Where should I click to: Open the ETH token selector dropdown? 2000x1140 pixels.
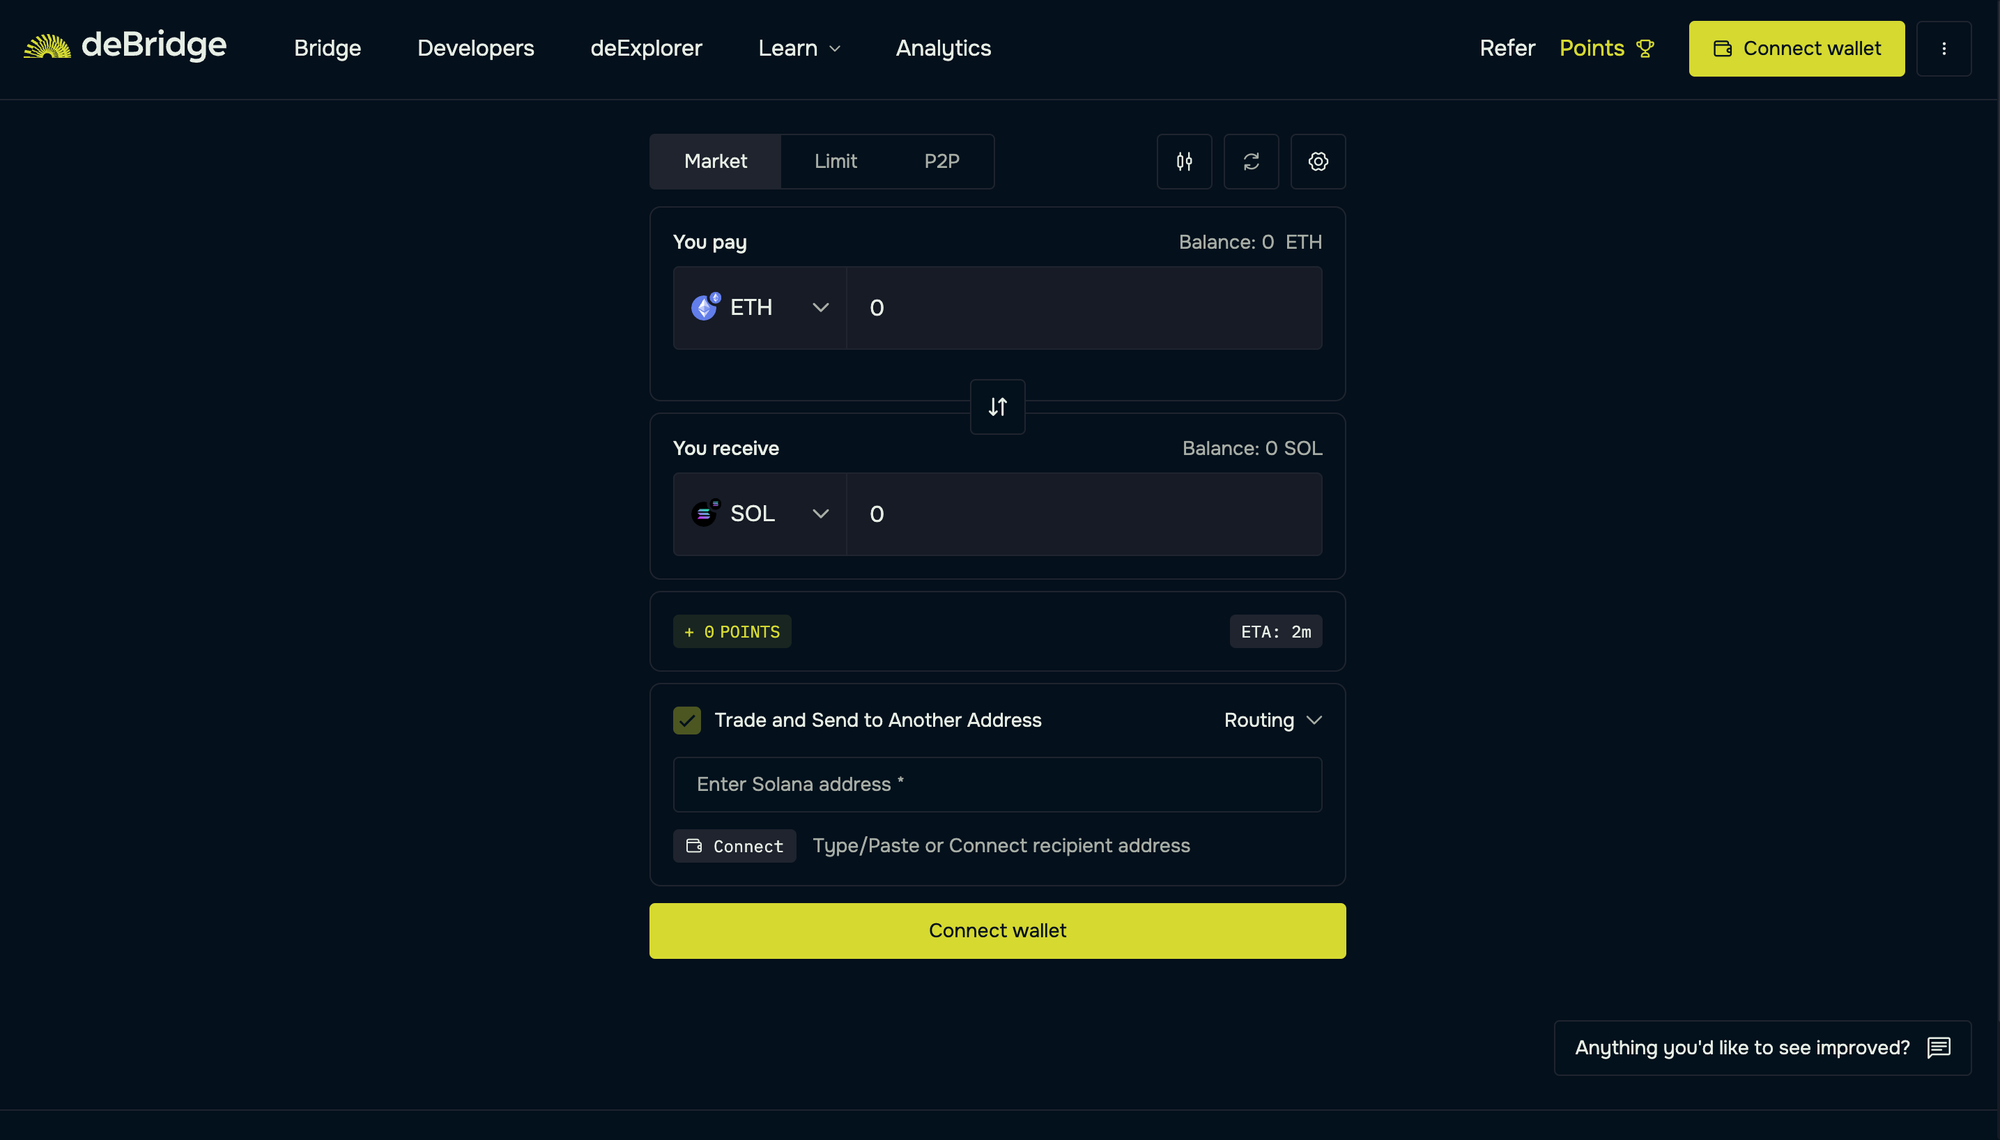(x=759, y=308)
